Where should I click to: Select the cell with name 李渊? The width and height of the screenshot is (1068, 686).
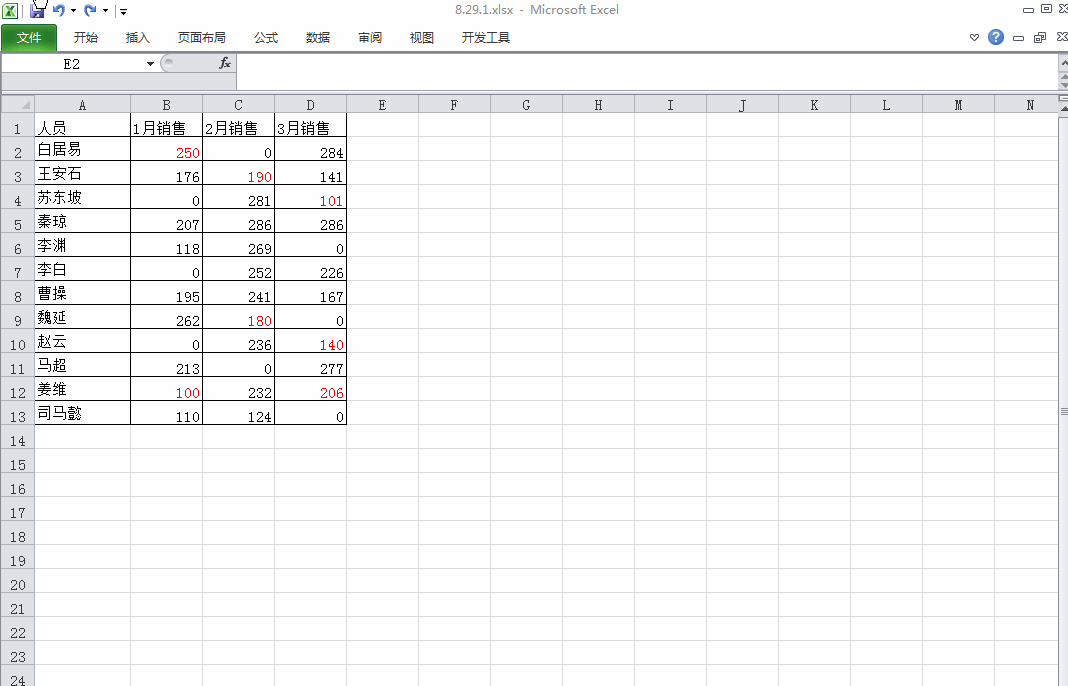pyautogui.click(x=82, y=245)
